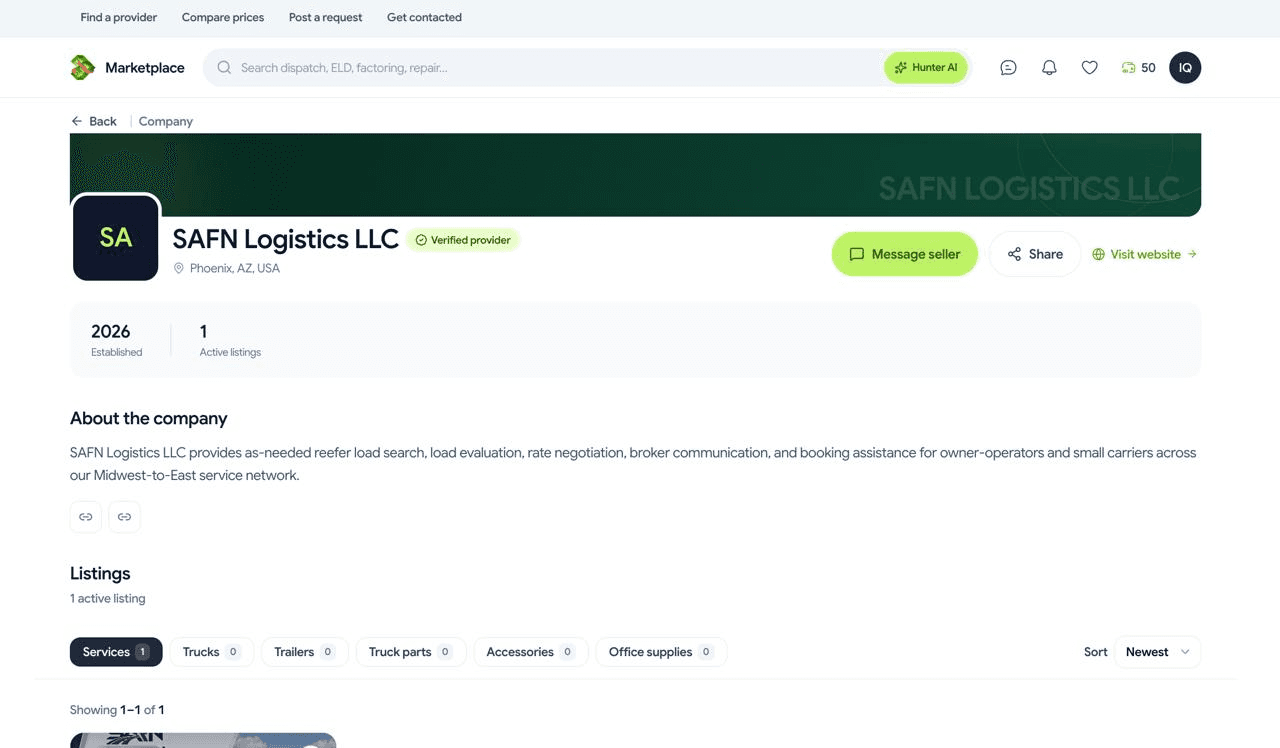Open Get contacted menu item
This screenshot has width=1280, height=748.
(424, 17)
